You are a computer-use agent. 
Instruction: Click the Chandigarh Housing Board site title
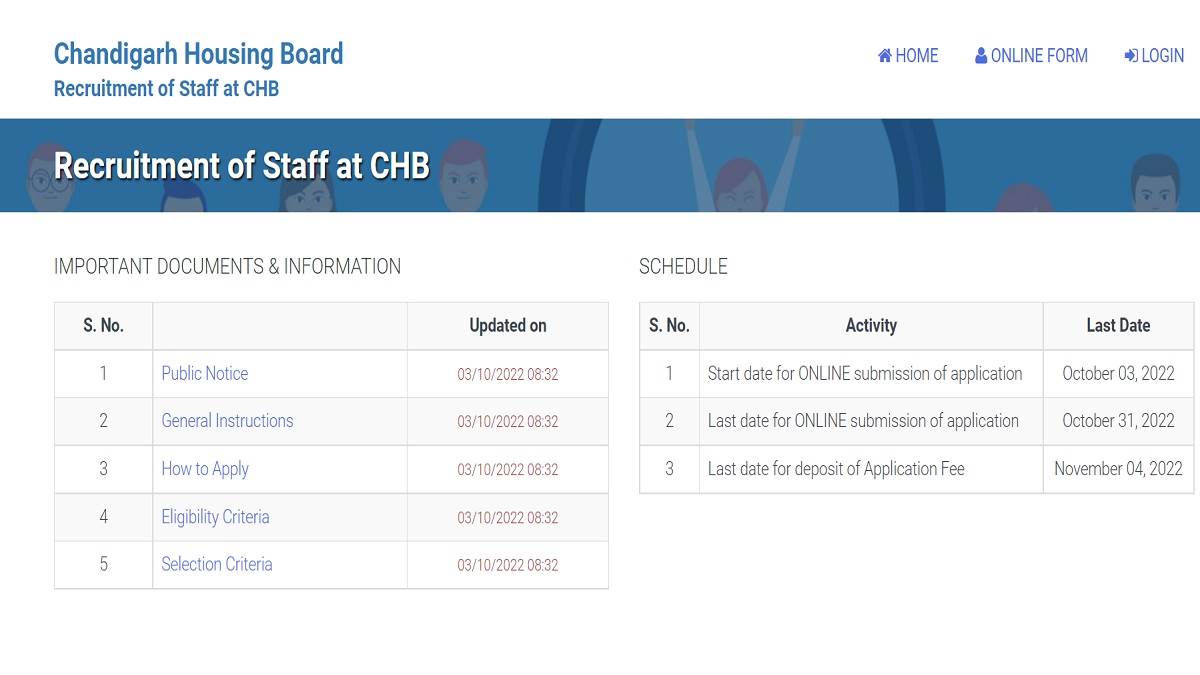[x=198, y=54]
